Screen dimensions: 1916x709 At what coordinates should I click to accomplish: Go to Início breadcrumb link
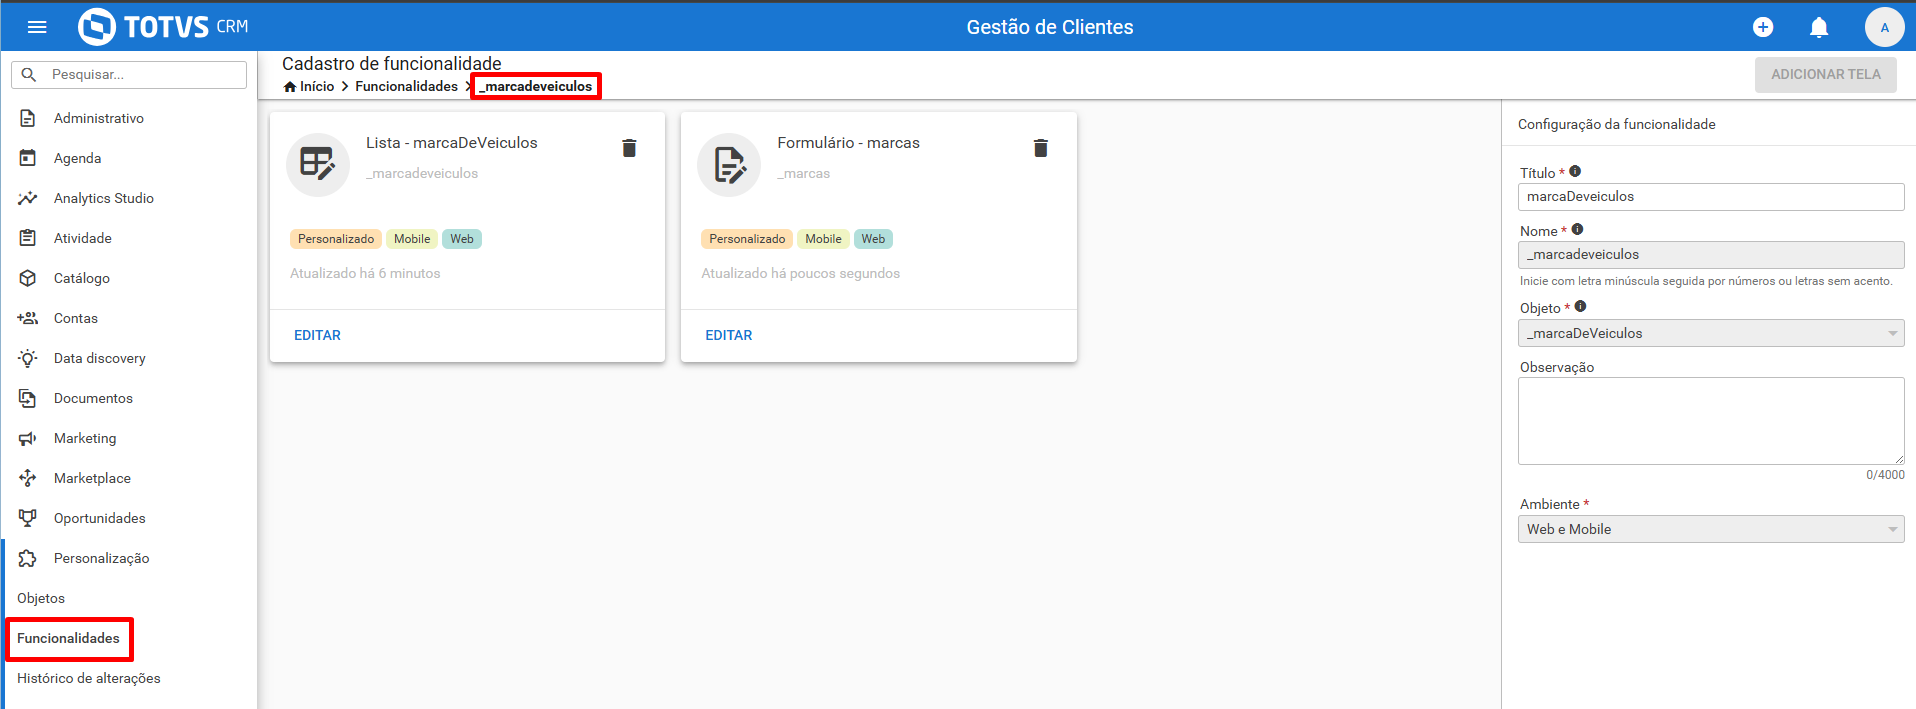pyautogui.click(x=317, y=87)
